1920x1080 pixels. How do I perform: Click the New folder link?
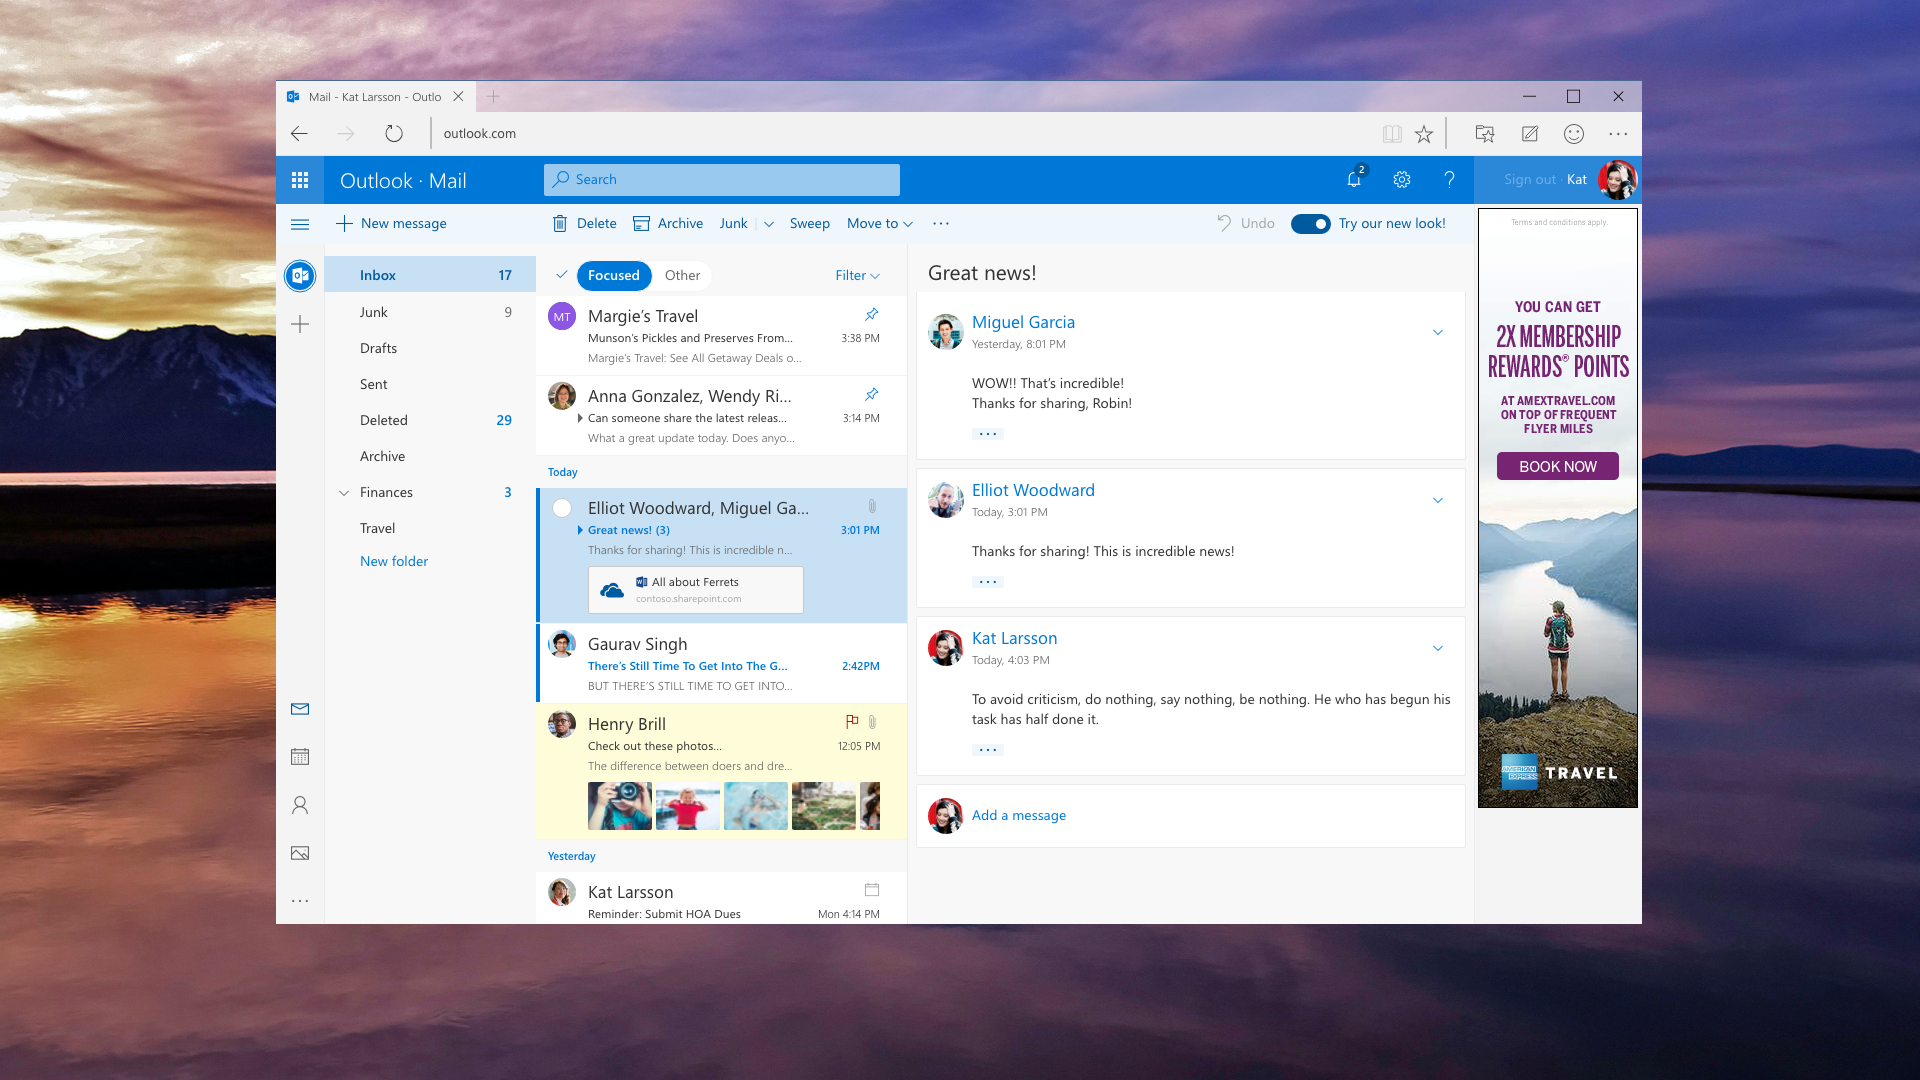394,562
